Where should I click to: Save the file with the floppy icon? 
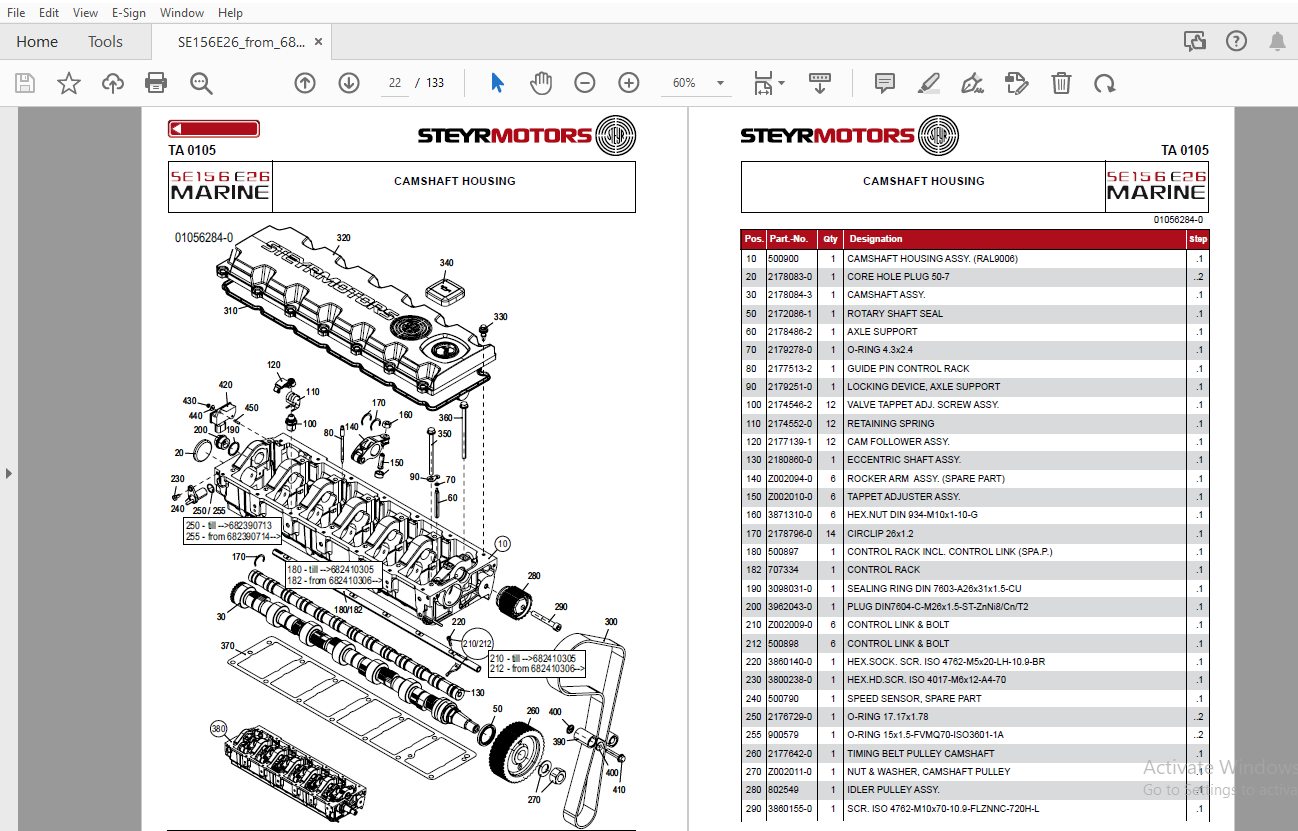tap(25, 83)
